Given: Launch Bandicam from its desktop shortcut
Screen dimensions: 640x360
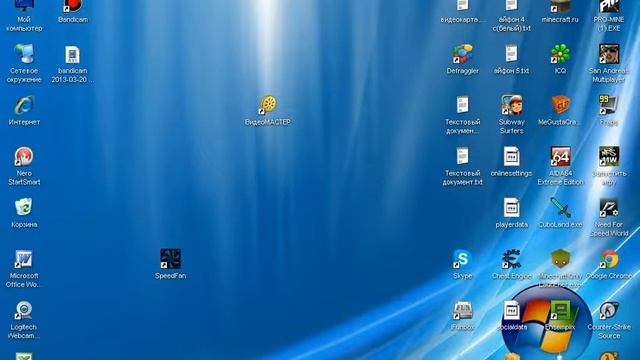Looking at the screenshot, I should tap(73, 7).
